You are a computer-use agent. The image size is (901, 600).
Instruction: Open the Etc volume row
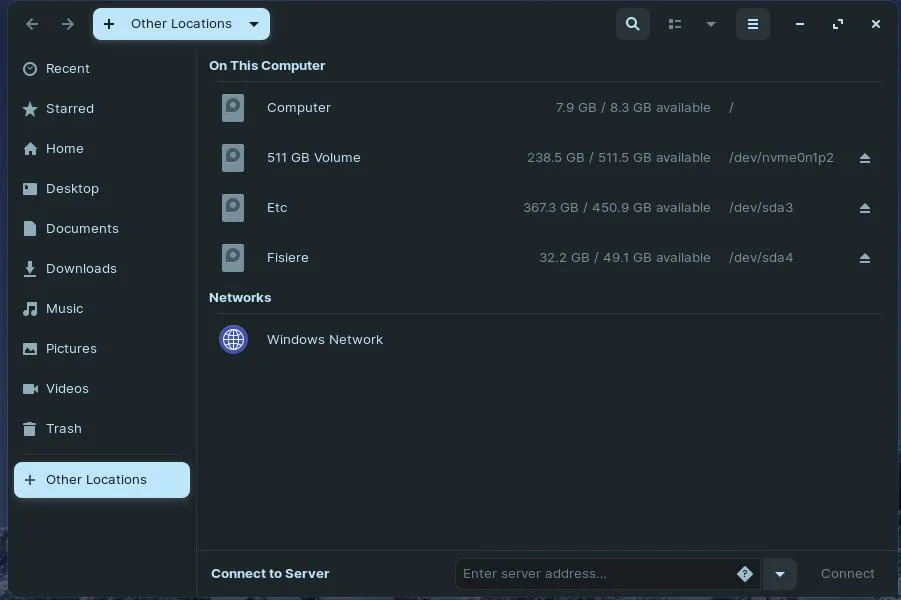(x=545, y=208)
